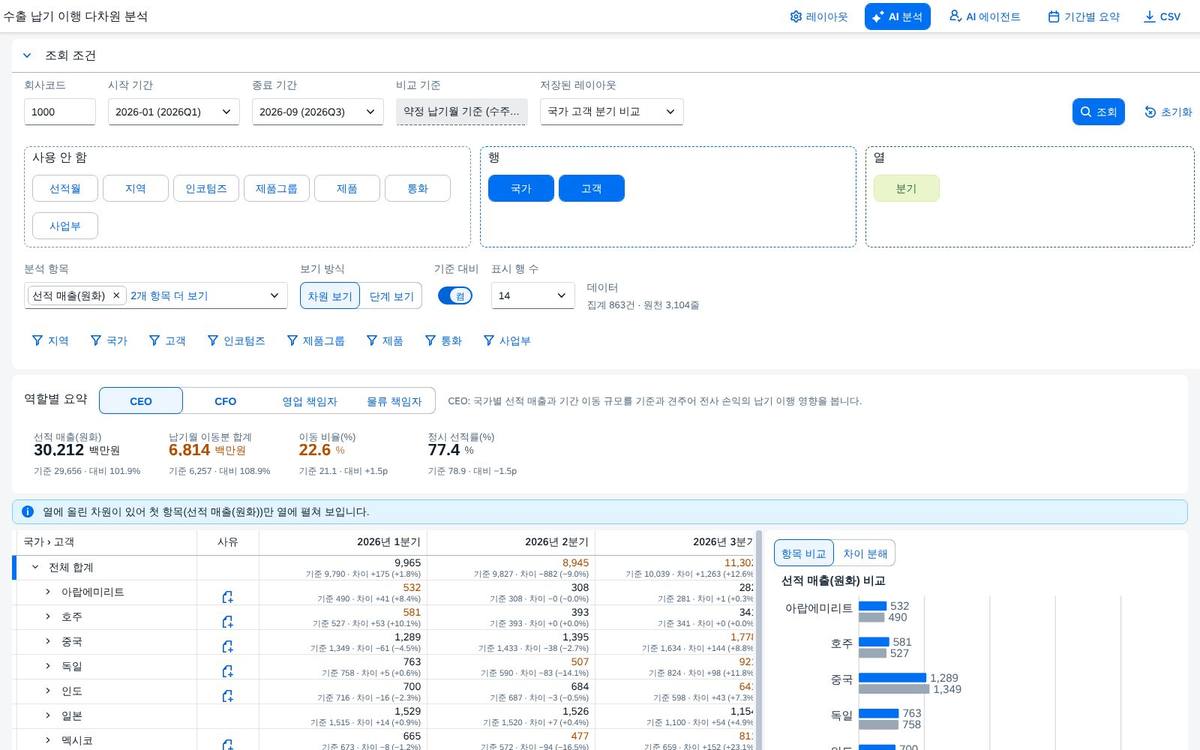The height and width of the screenshot is (750, 1200).
Task: Switch to 단계 보기 mode
Action: 391,296
